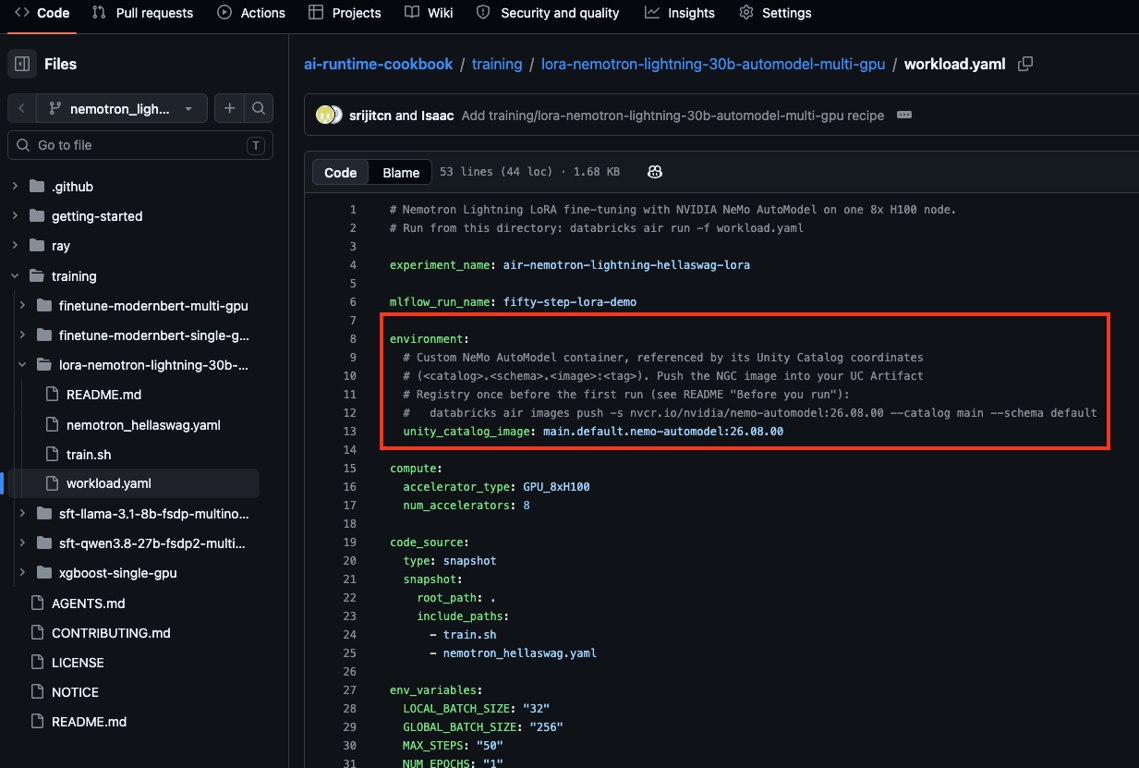Open the Isaac author link
This screenshot has width=1139, height=768.
(x=437, y=116)
